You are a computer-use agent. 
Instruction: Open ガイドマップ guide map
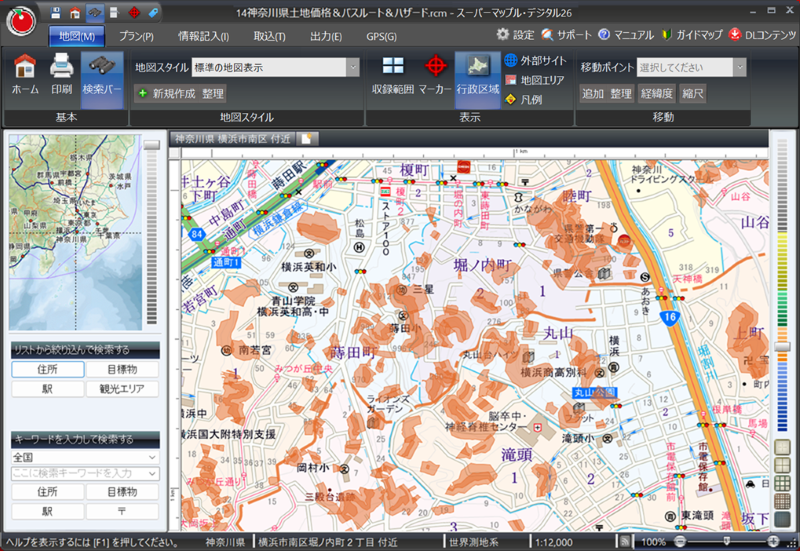[692, 35]
